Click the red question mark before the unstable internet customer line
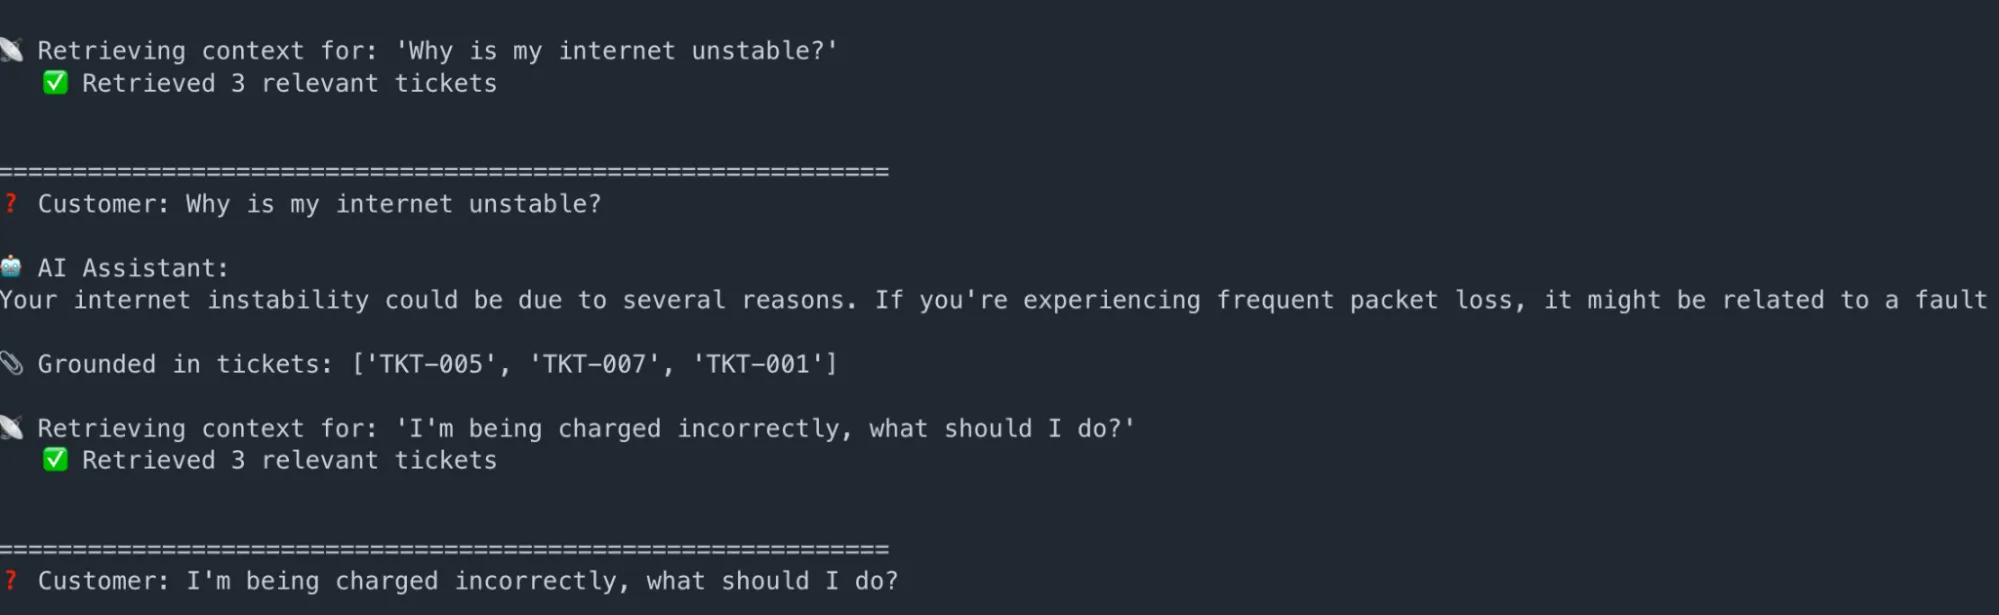Viewport: 1999px width, 615px height. point(11,204)
